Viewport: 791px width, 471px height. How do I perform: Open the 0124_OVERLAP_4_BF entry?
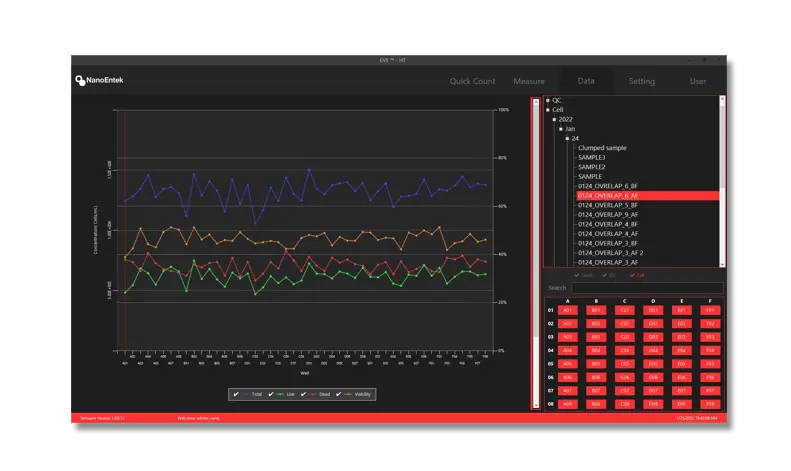point(608,224)
